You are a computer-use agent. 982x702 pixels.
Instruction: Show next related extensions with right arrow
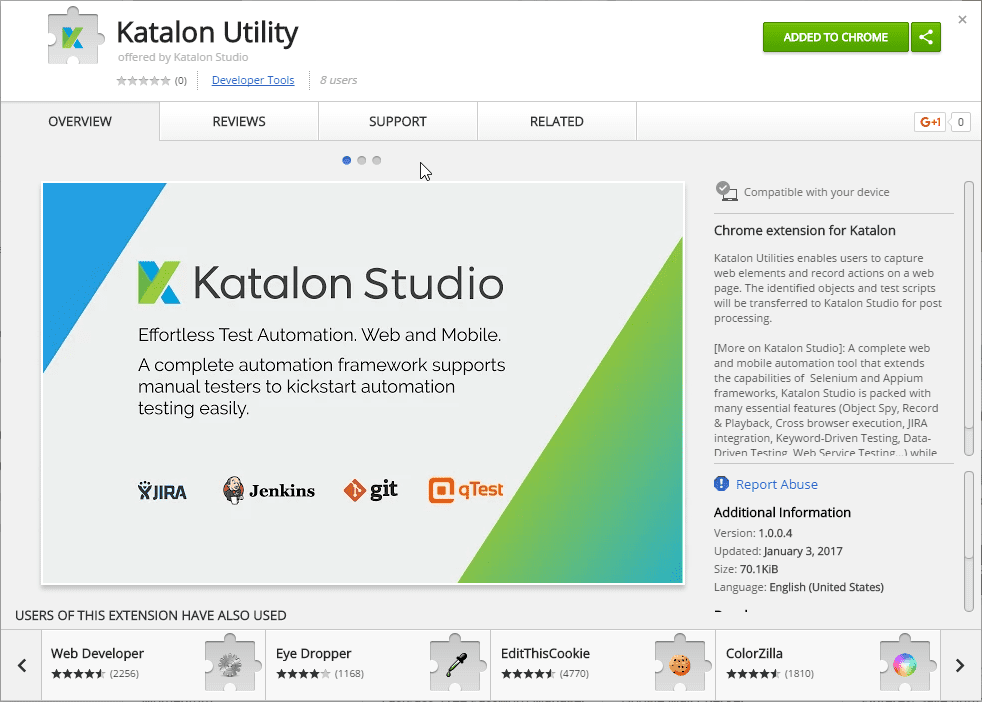[x=960, y=665]
